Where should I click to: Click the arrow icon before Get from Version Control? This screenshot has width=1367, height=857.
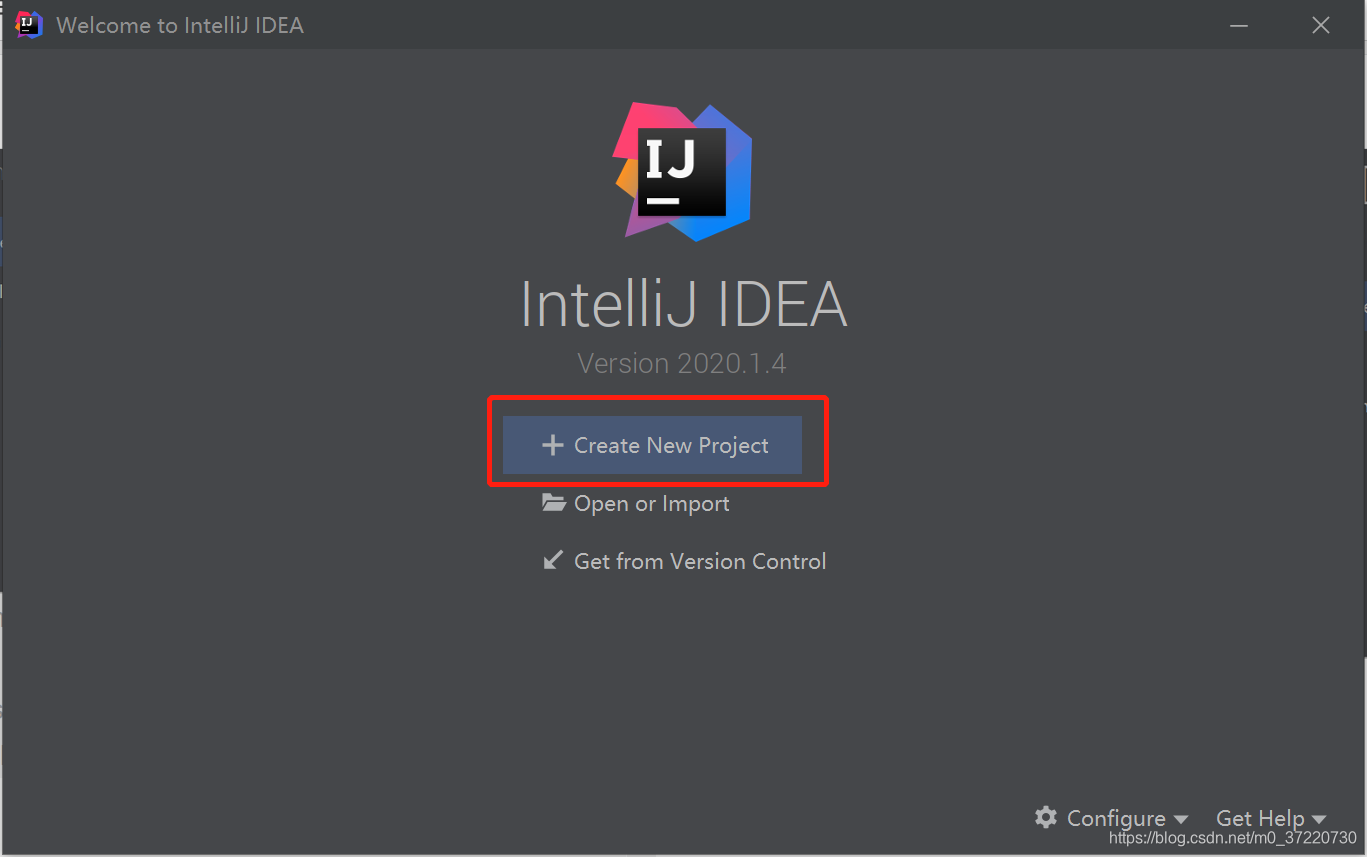[x=553, y=560]
